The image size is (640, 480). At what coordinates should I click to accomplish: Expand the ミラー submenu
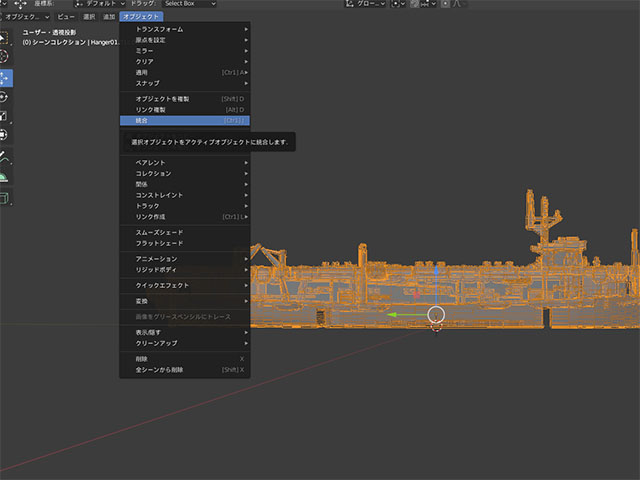point(184,51)
